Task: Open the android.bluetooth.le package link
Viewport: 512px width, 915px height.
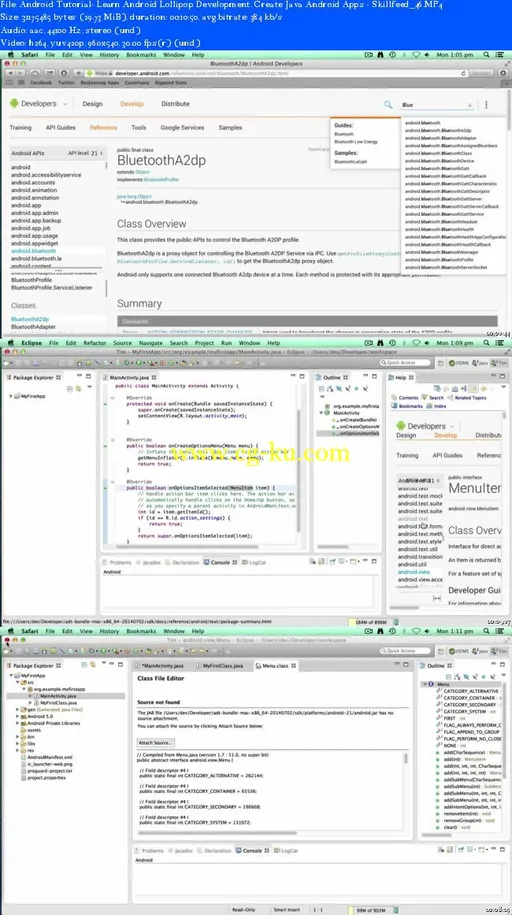Action: [36, 259]
